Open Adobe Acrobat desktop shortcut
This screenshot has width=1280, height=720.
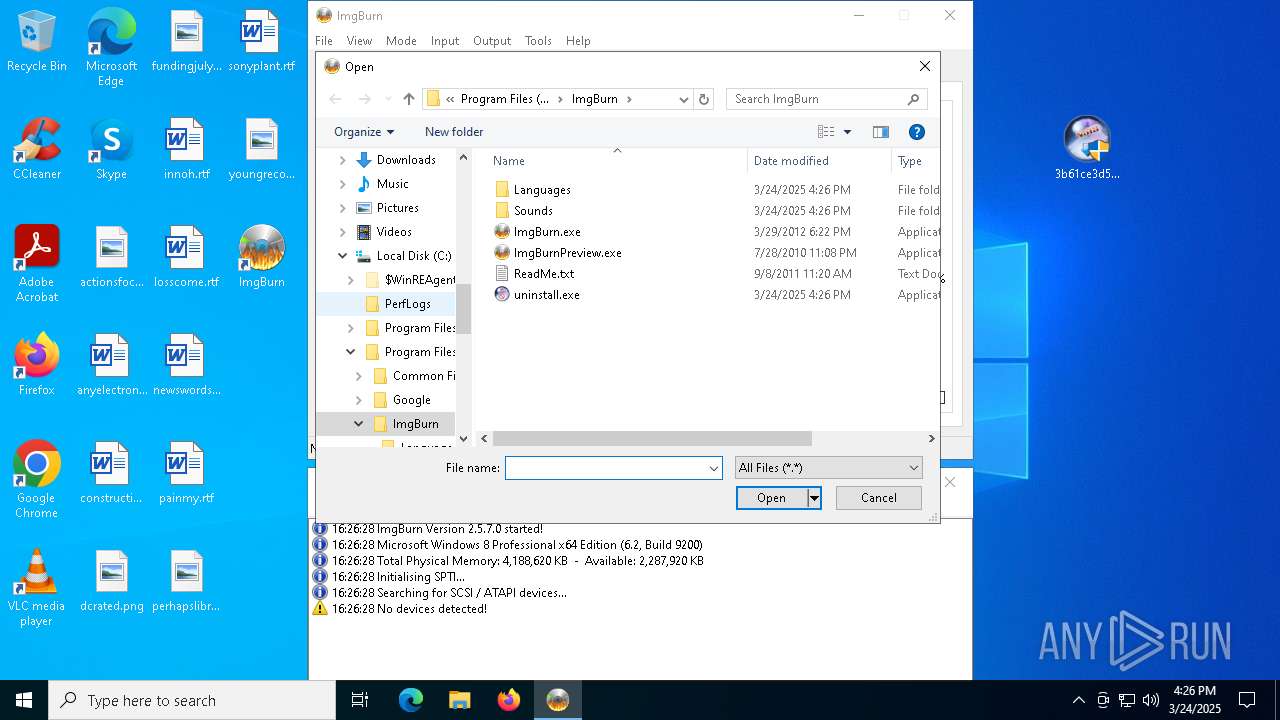click(37, 263)
